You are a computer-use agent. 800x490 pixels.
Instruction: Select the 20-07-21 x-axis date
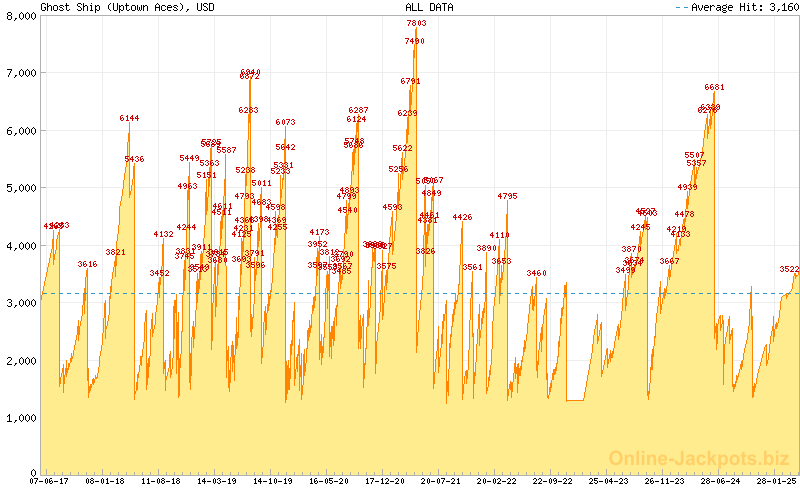[x=441, y=481]
